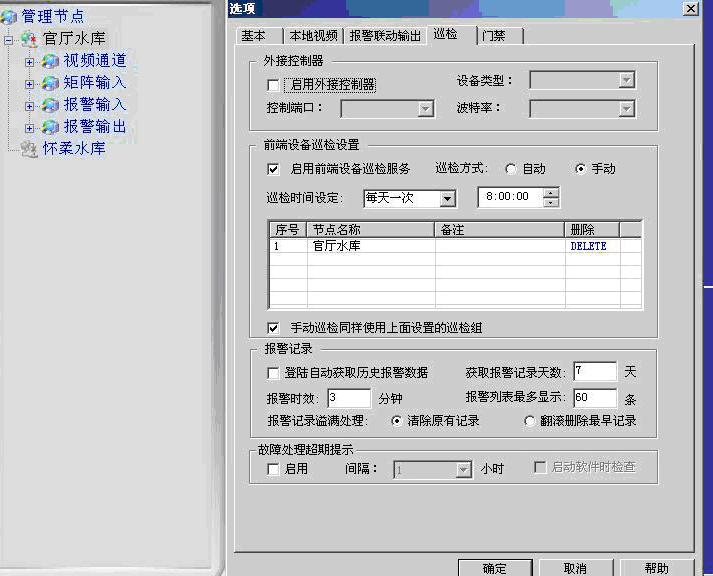Click the 8:00:00 time spinner up arrow

coord(551,193)
